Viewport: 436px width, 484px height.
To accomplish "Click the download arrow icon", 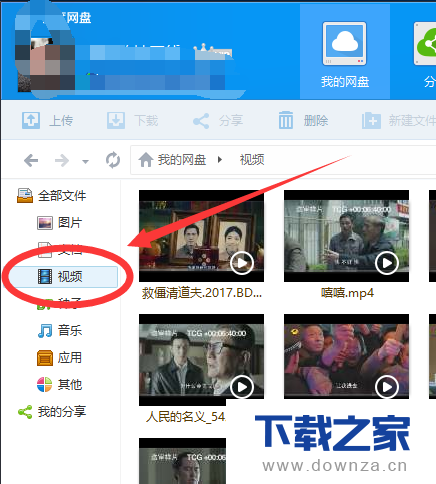I will pos(116,120).
